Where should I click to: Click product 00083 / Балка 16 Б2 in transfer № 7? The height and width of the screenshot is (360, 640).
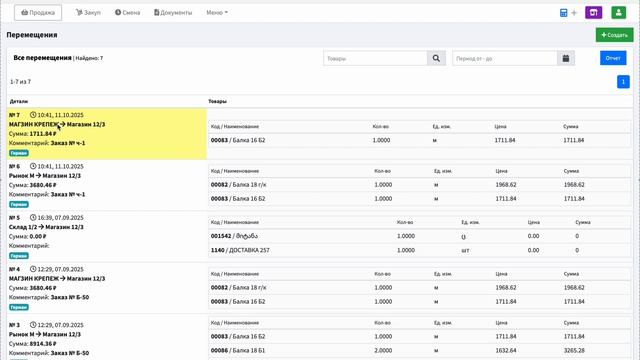238,140
